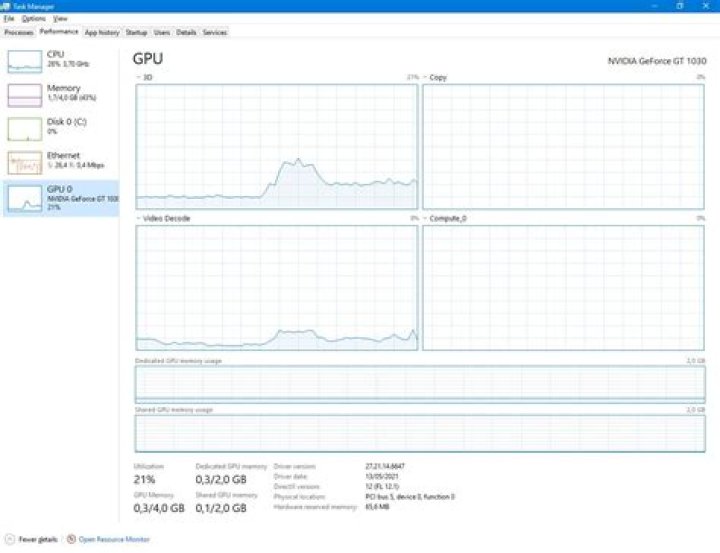The width and height of the screenshot is (720, 553).
Task: Collapse view with Fewer details arrow icon
Action: coord(10,539)
